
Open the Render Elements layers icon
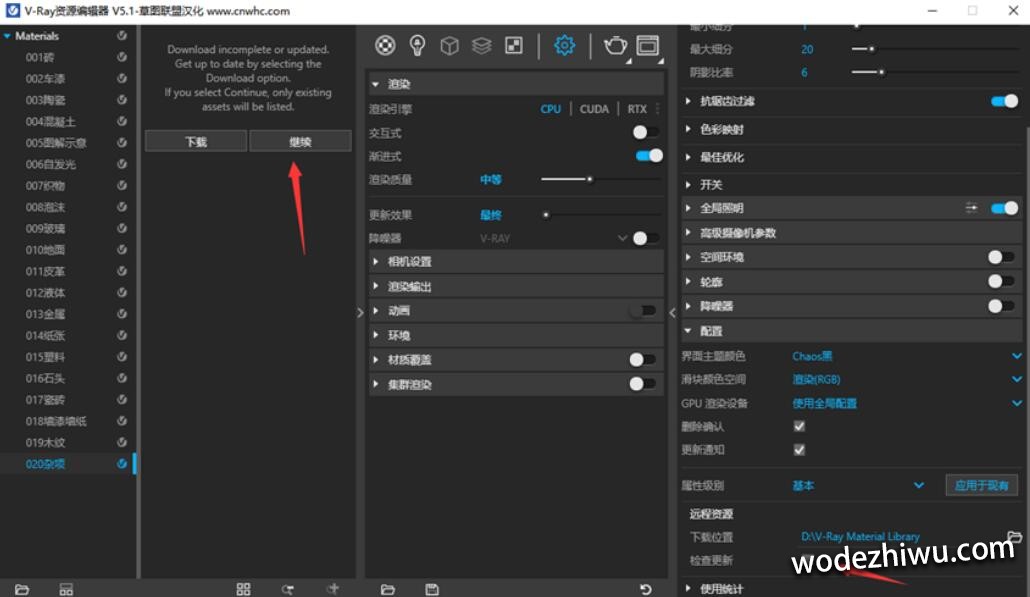click(x=481, y=45)
